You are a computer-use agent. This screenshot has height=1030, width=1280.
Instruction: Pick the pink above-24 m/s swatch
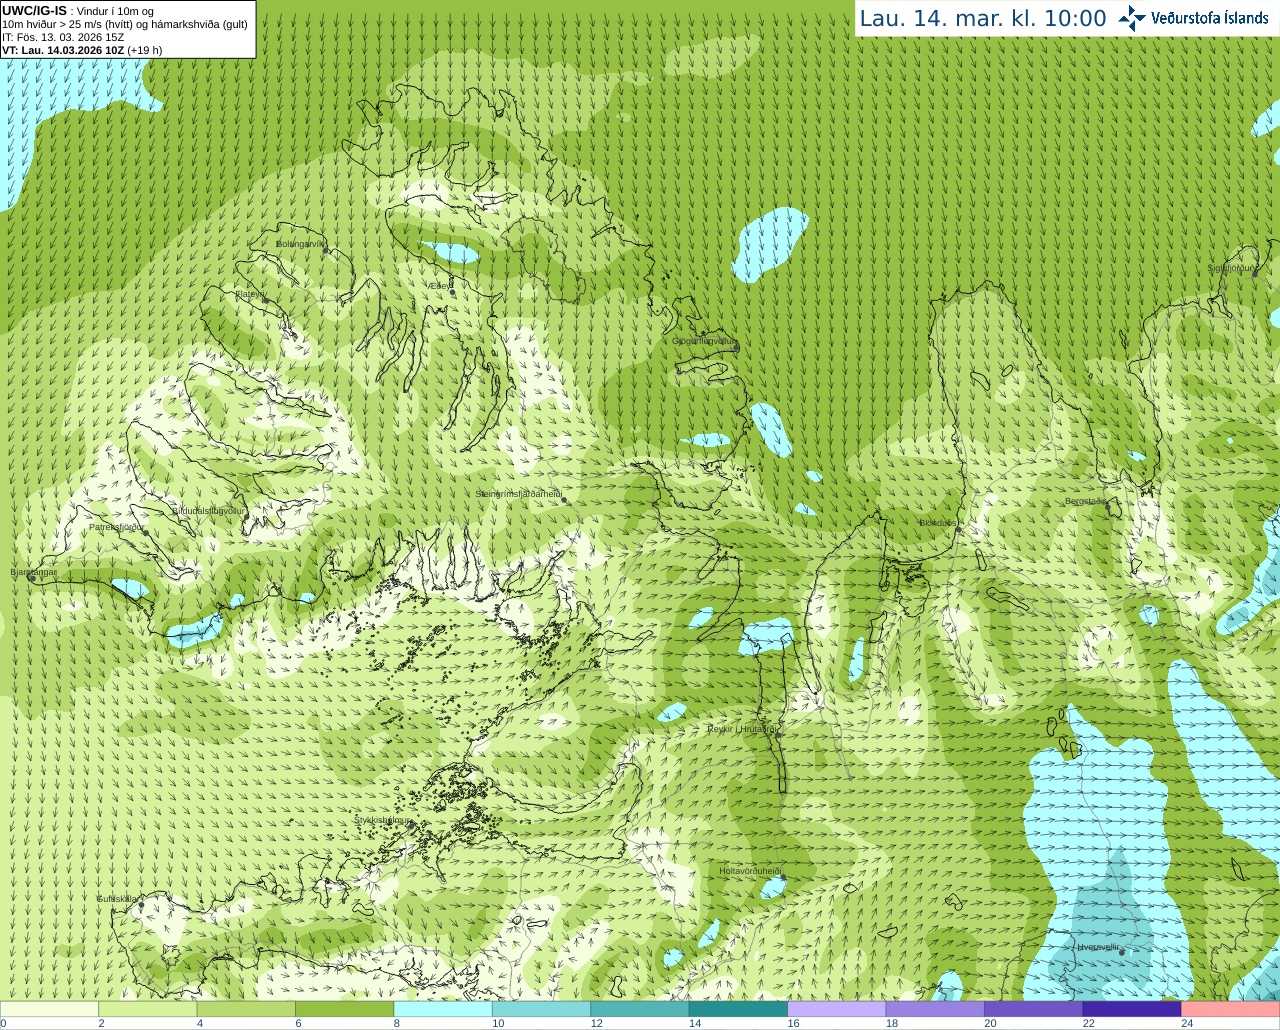[x=1231, y=1009]
